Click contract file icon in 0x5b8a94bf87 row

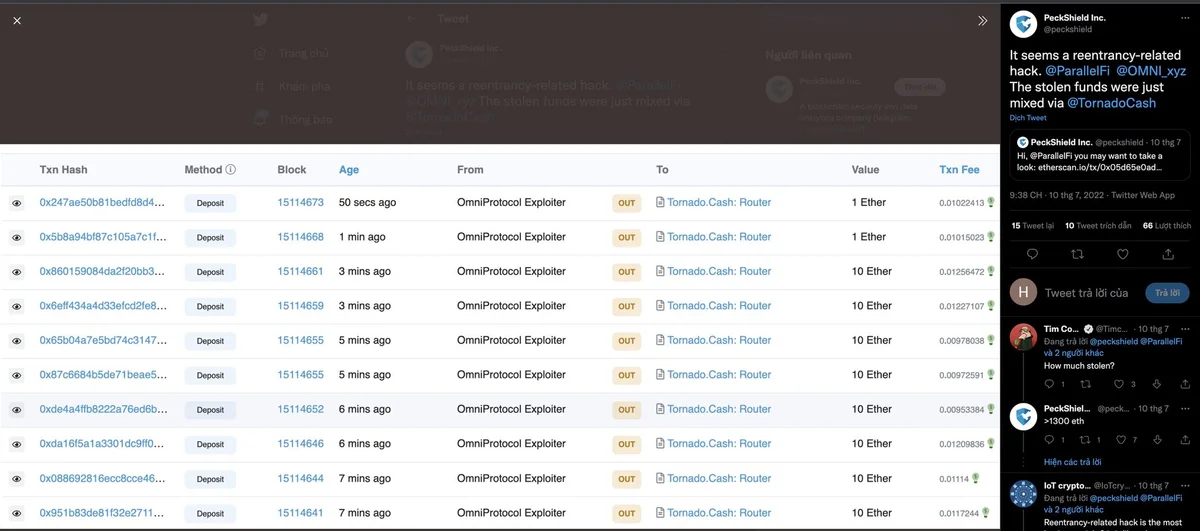click(660, 237)
